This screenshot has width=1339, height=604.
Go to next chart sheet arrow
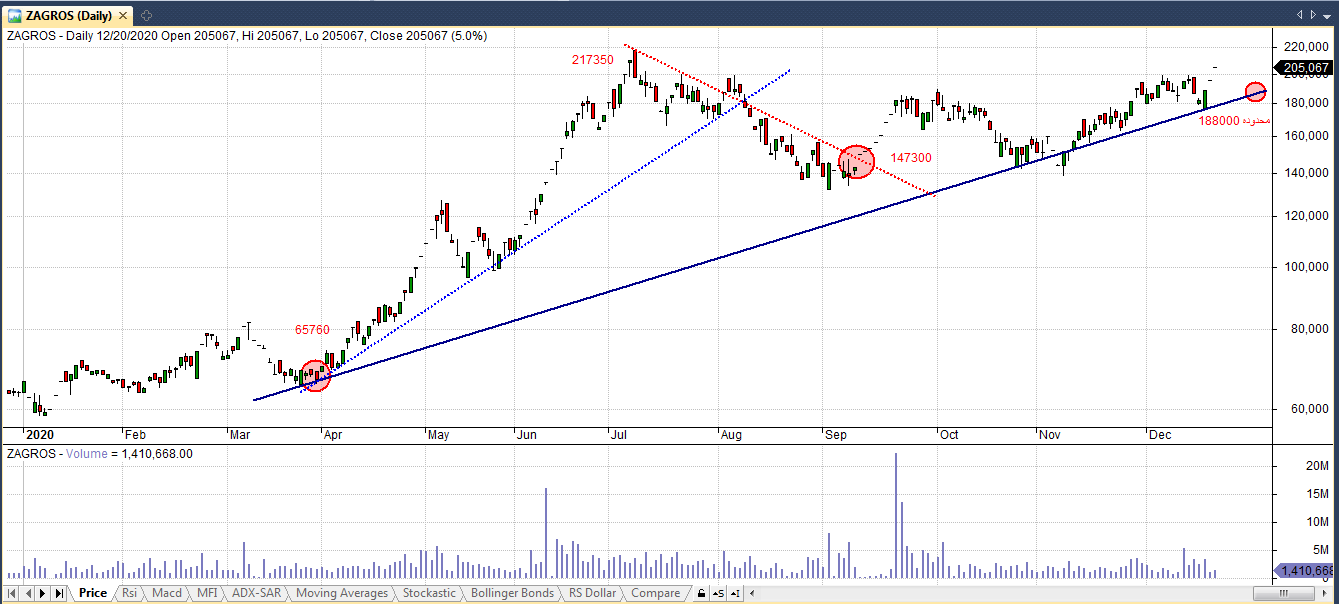(x=42, y=594)
